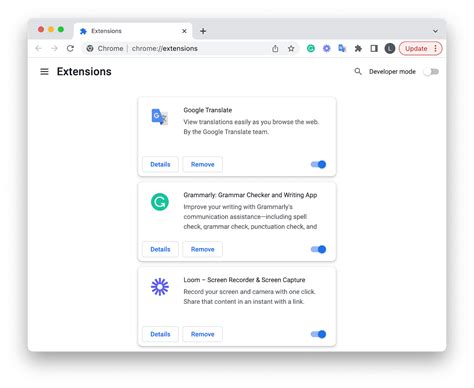Open Details for Google Translate
474x388 pixels.
click(x=160, y=164)
